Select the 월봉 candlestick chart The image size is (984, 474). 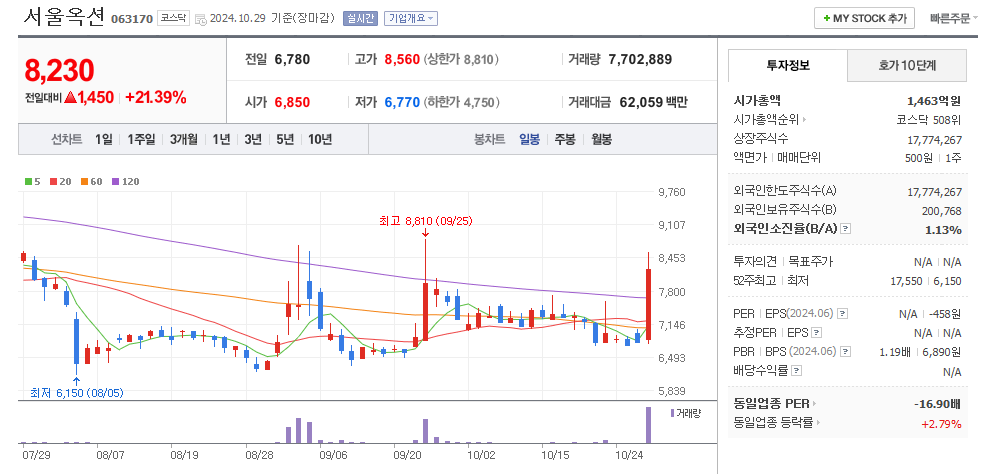601,139
